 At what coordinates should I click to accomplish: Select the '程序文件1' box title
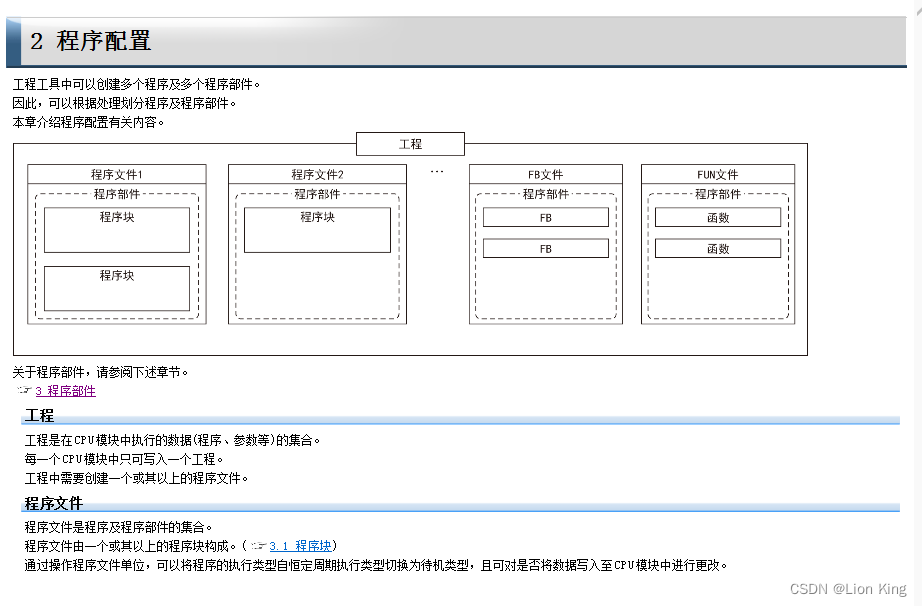point(116,175)
